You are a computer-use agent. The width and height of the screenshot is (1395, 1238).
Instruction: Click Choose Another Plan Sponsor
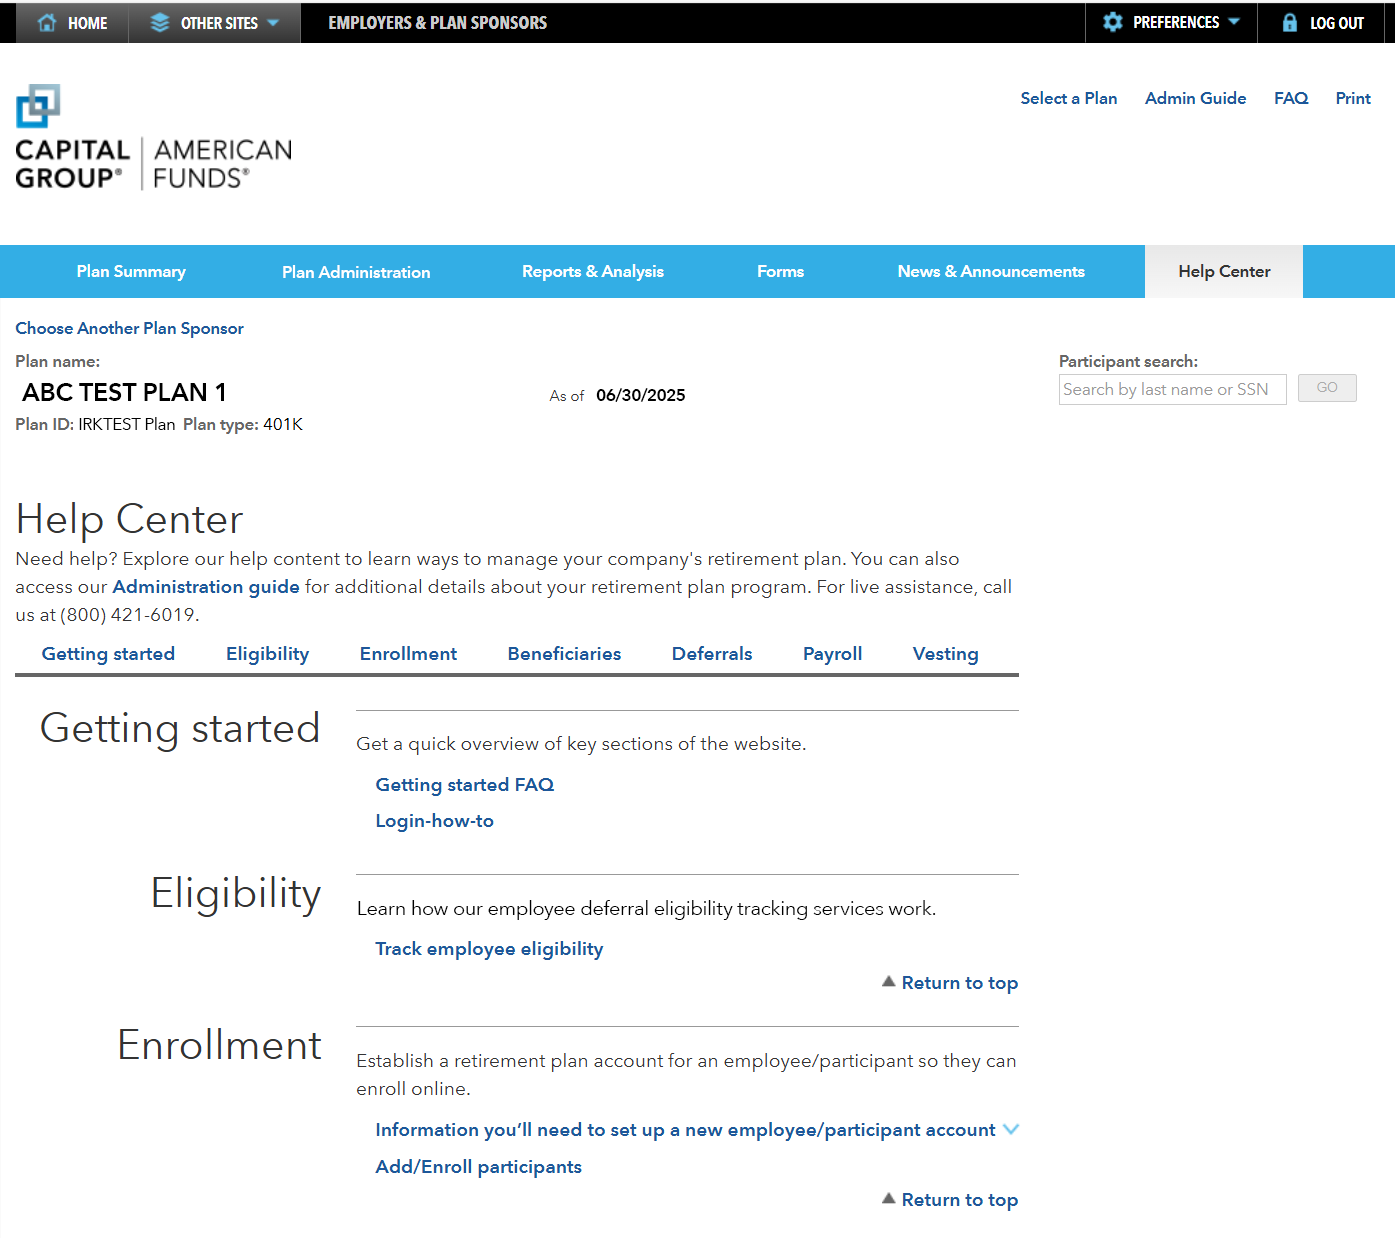pos(129,328)
